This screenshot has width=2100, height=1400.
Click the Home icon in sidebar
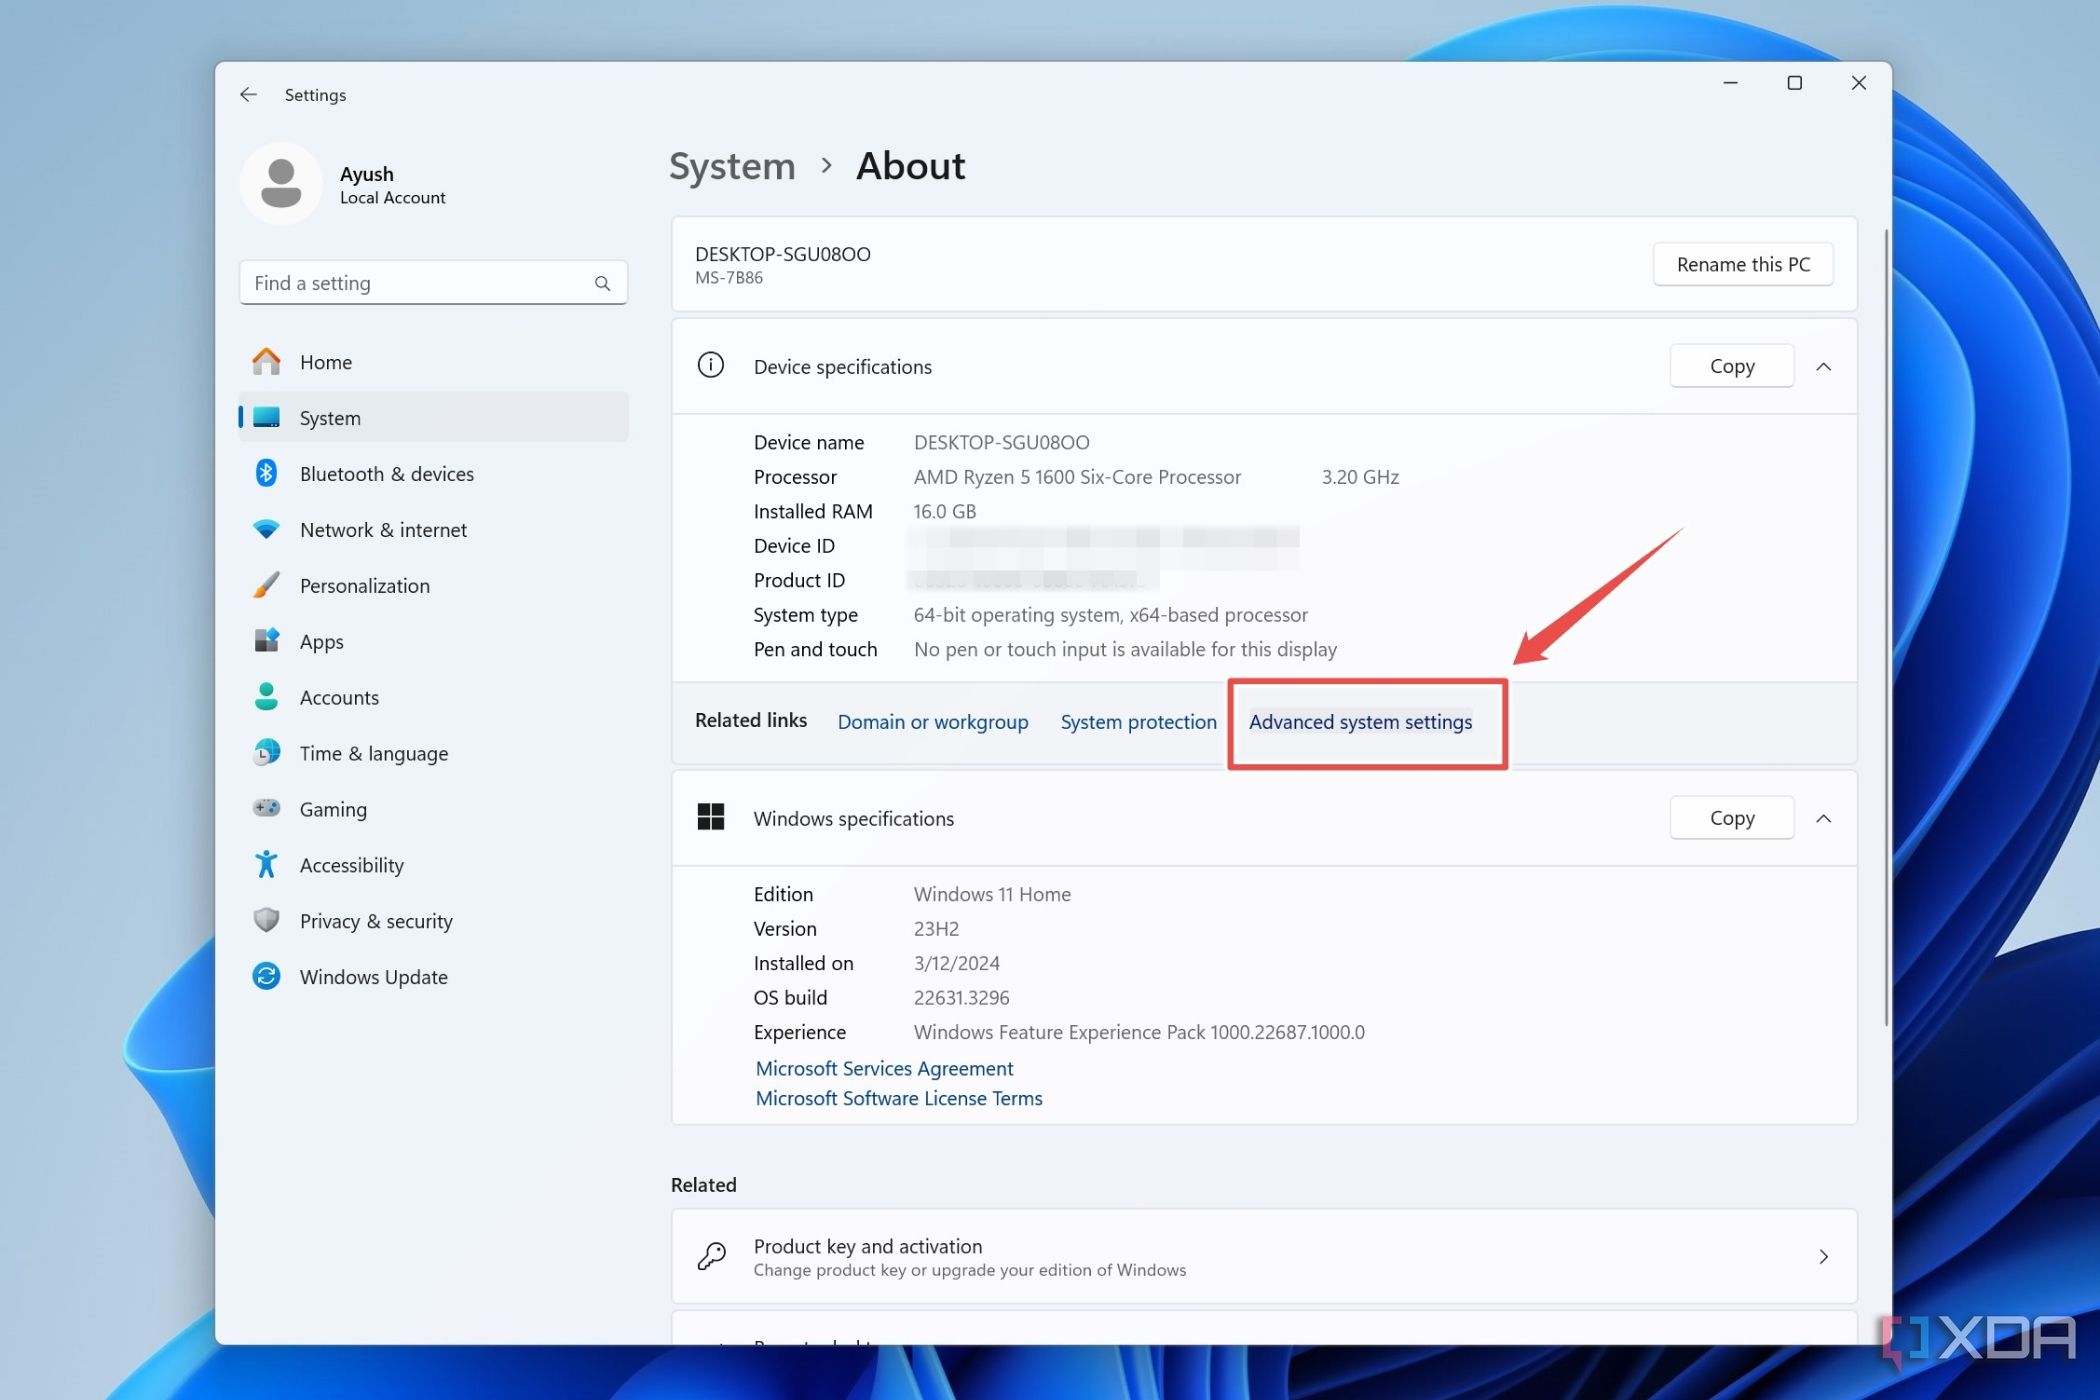266,361
